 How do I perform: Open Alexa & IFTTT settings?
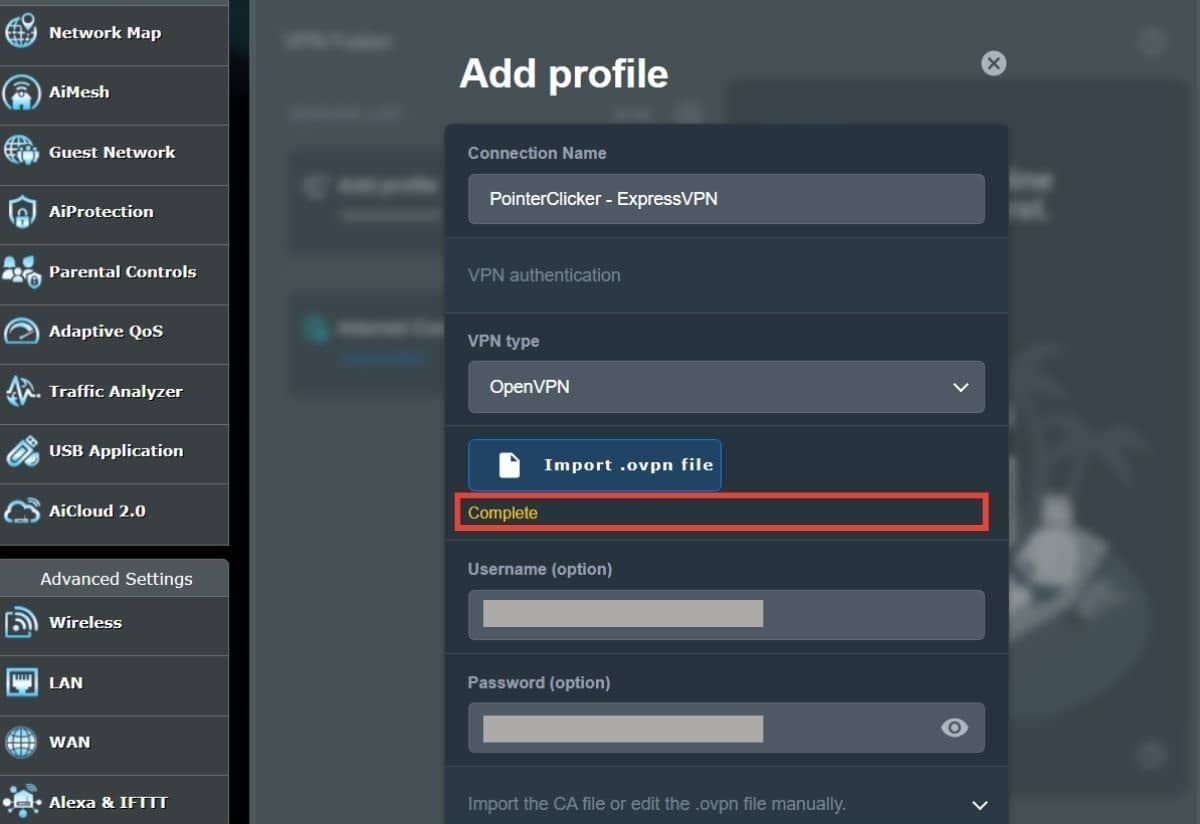pos(114,802)
